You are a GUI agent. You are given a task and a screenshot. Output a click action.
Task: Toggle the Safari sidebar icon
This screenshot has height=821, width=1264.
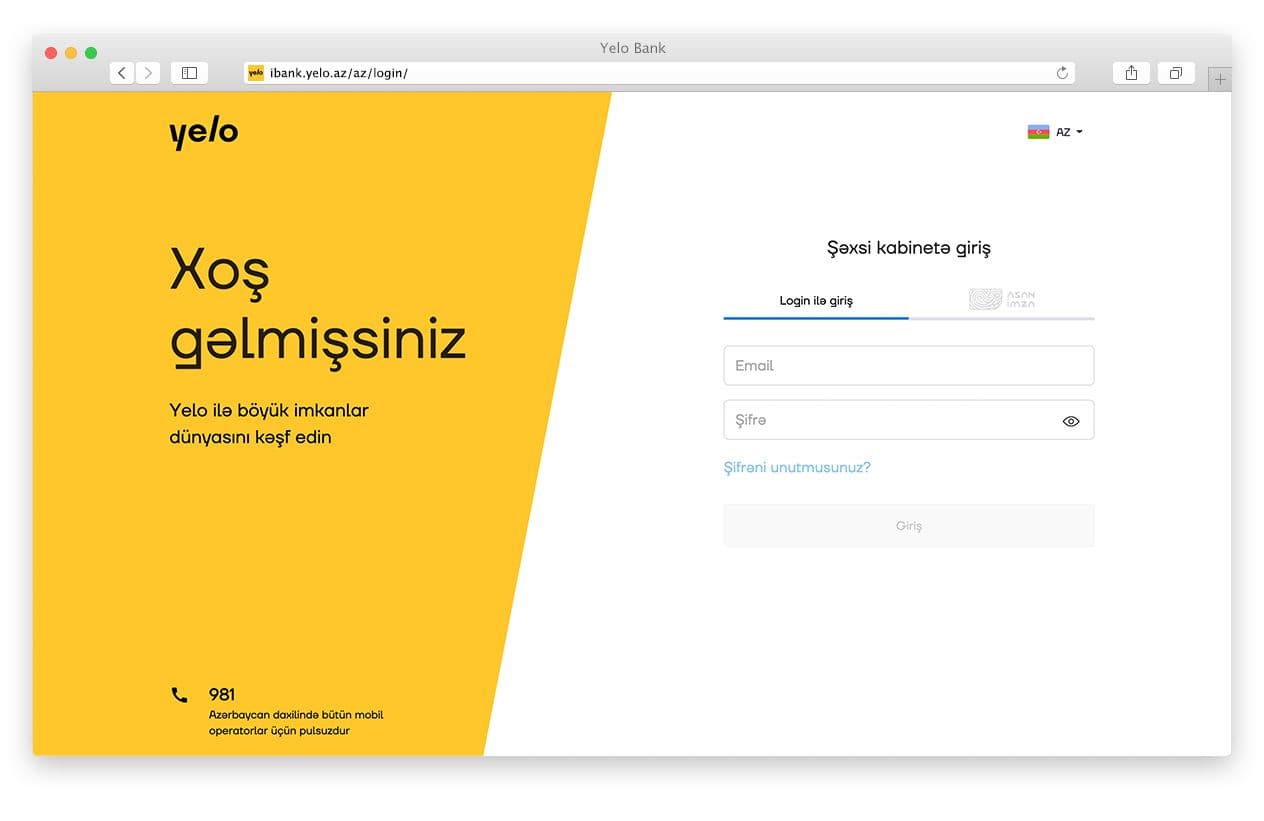[189, 73]
